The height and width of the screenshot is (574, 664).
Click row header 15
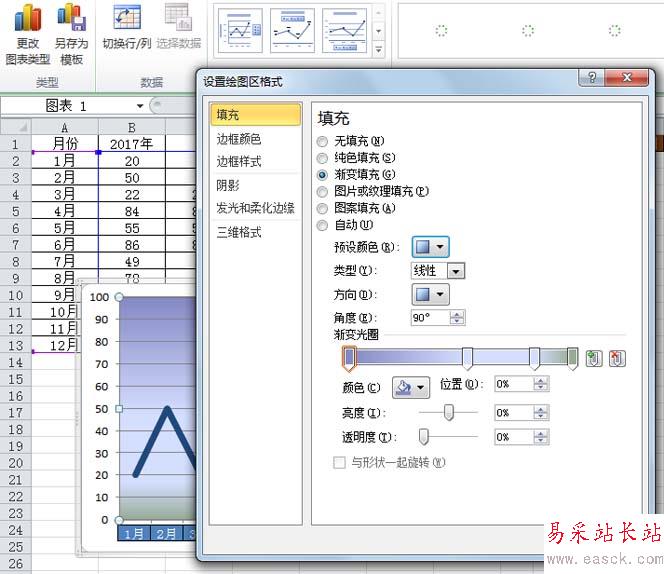[x=16, y=379]
